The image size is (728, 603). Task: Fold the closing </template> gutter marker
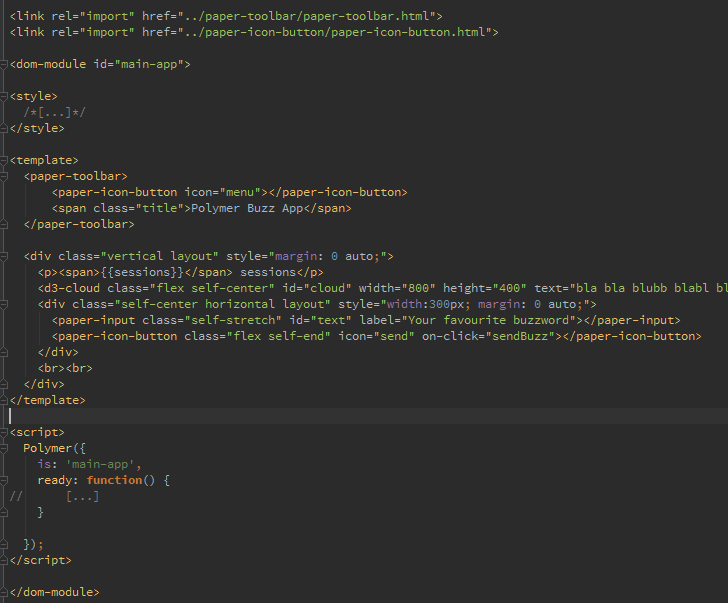point(4,400)
